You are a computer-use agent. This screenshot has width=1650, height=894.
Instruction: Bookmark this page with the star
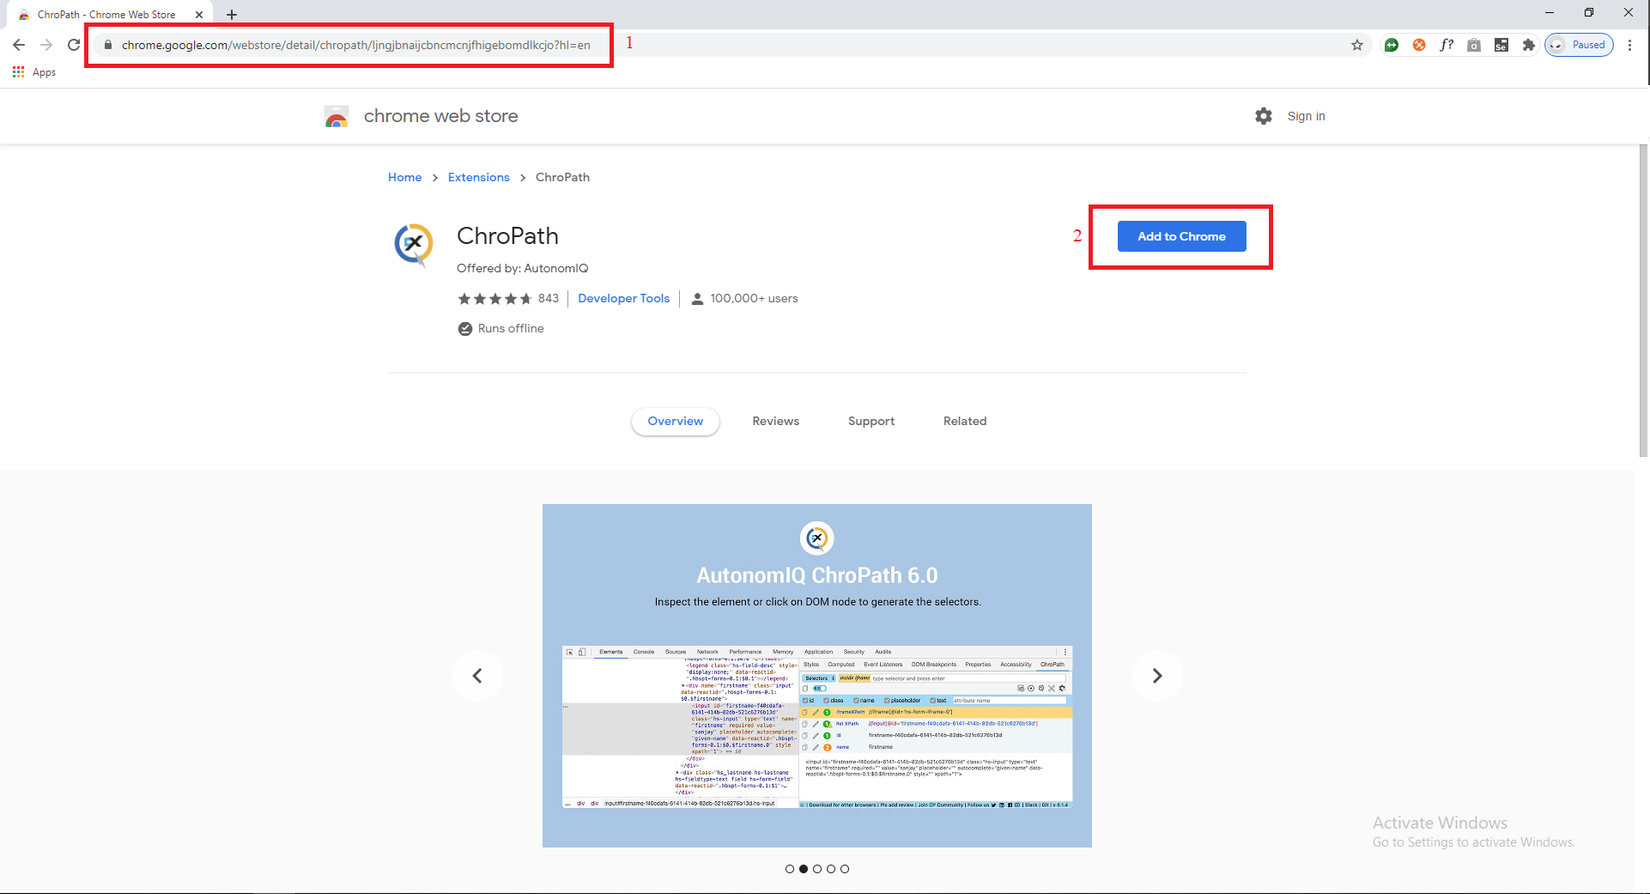point(1357,45)
